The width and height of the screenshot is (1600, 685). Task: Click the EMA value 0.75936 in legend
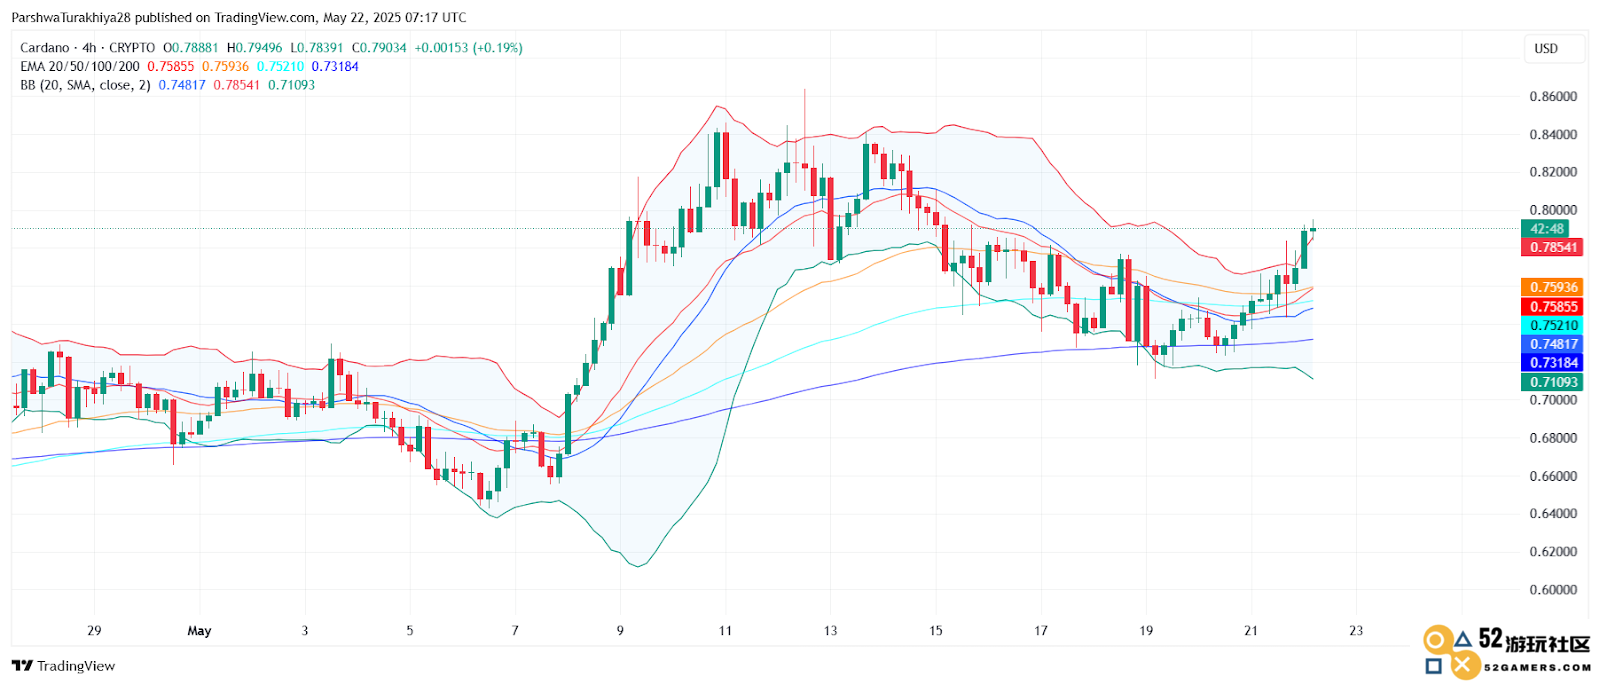point(225,67)
